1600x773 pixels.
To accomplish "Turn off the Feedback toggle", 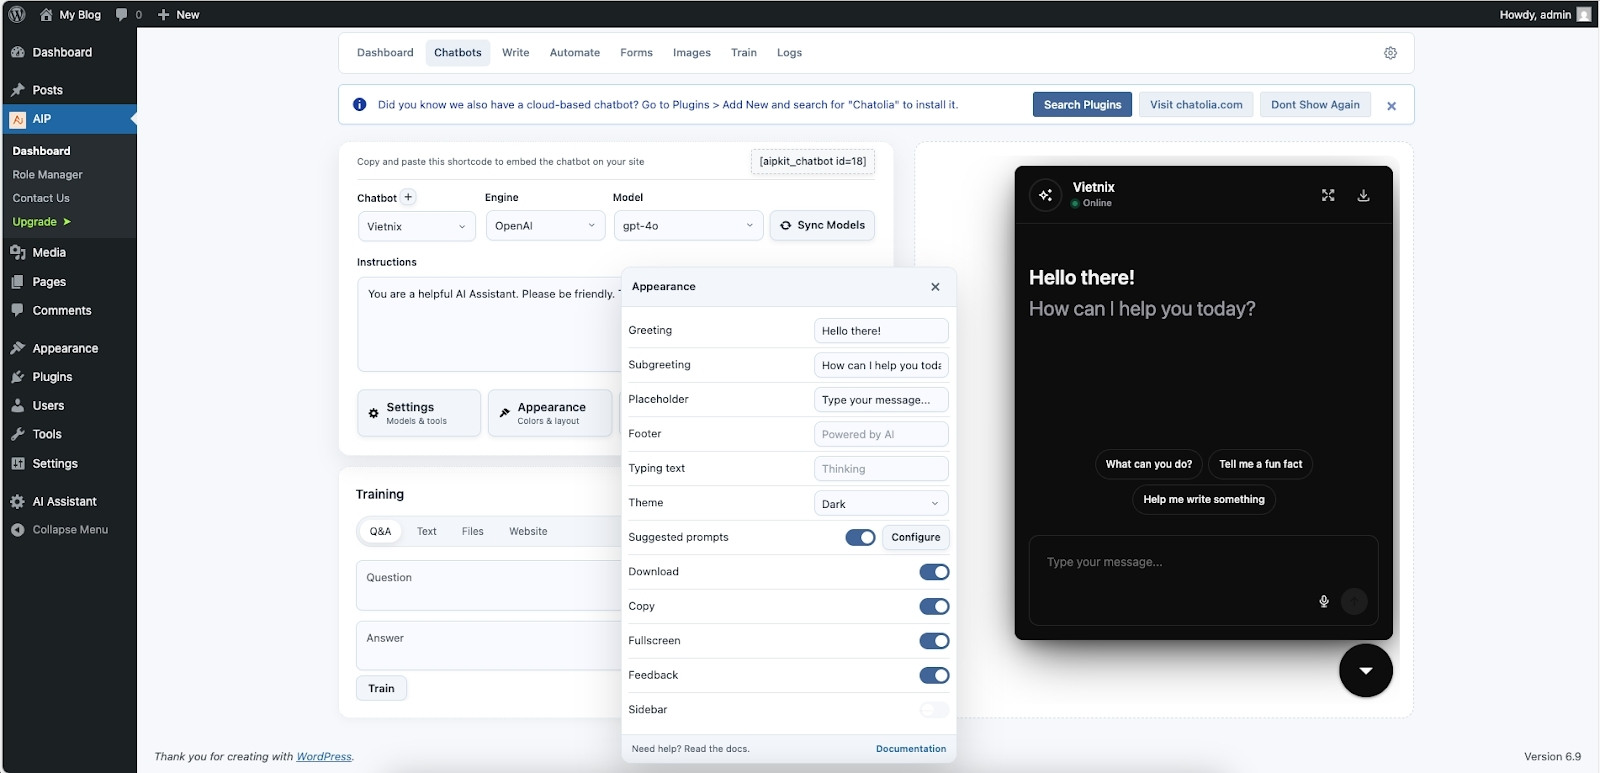I will (x=934, y=676).
